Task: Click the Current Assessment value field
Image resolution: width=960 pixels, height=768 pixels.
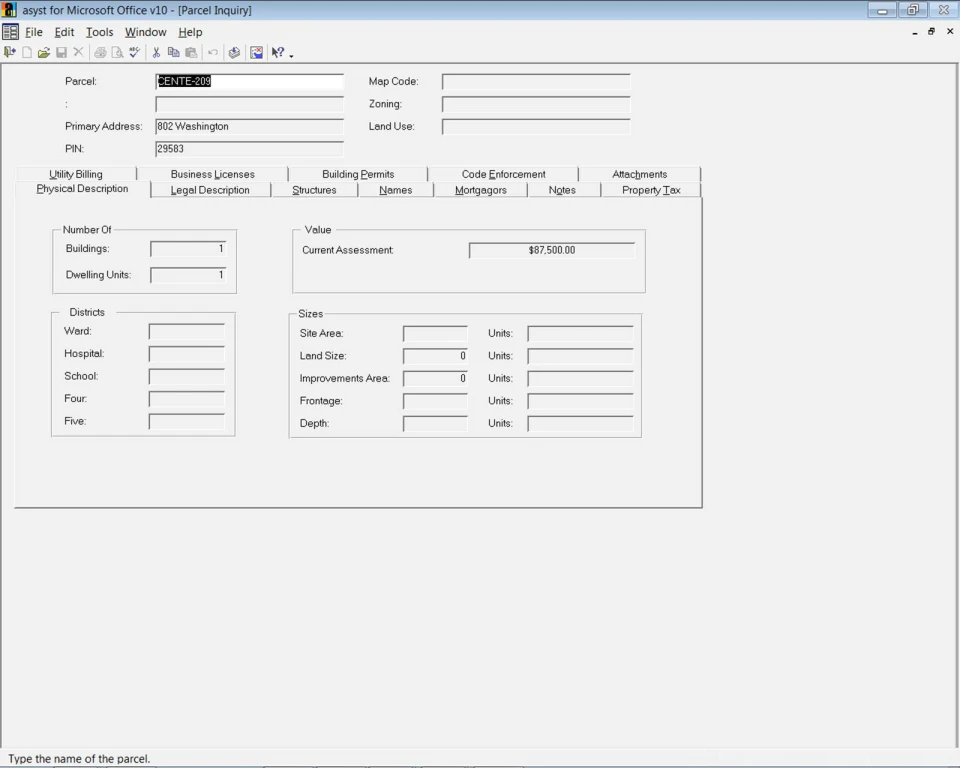Action: (552, 250)
